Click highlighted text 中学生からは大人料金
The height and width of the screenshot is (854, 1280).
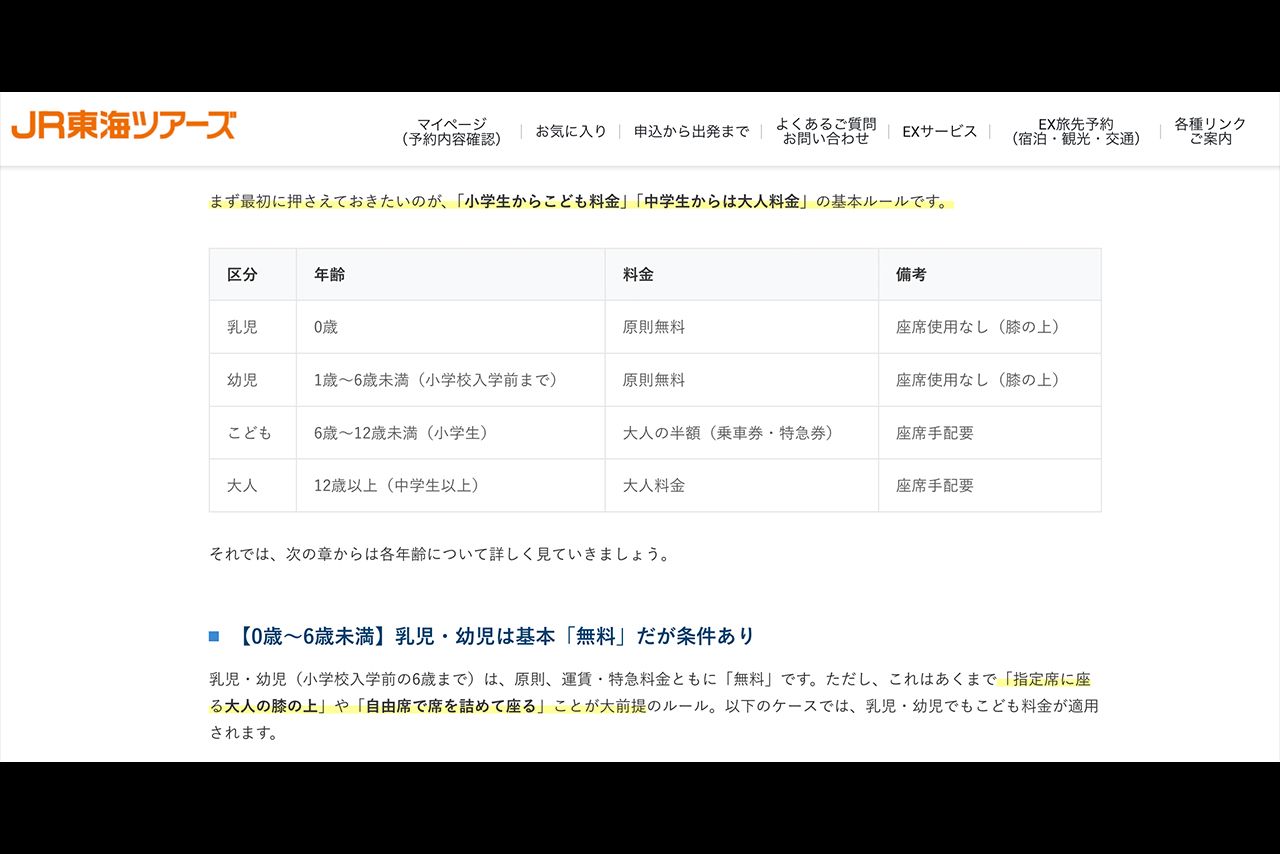[722, 201]
